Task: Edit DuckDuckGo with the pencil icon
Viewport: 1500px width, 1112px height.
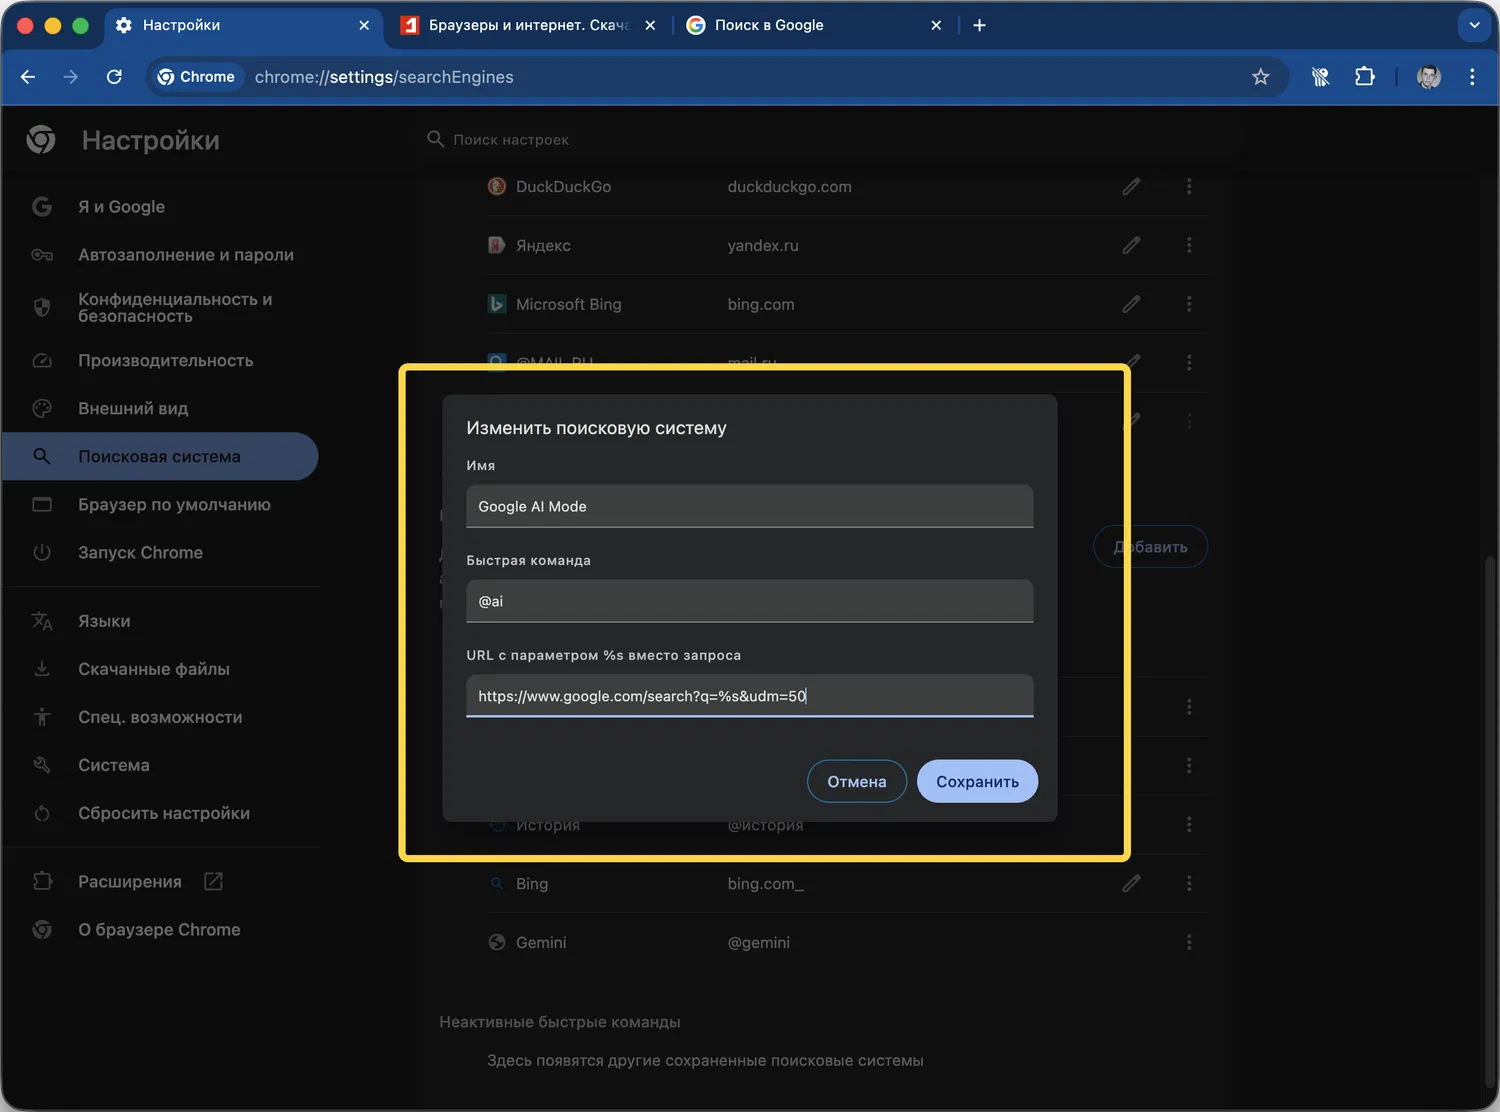Action: point(1131,187)
